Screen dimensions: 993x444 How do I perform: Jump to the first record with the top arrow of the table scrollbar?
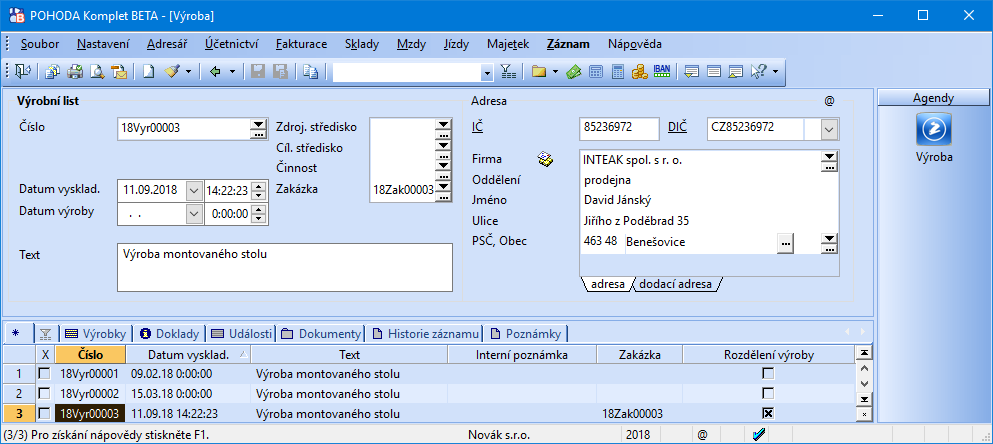[864, 352]
